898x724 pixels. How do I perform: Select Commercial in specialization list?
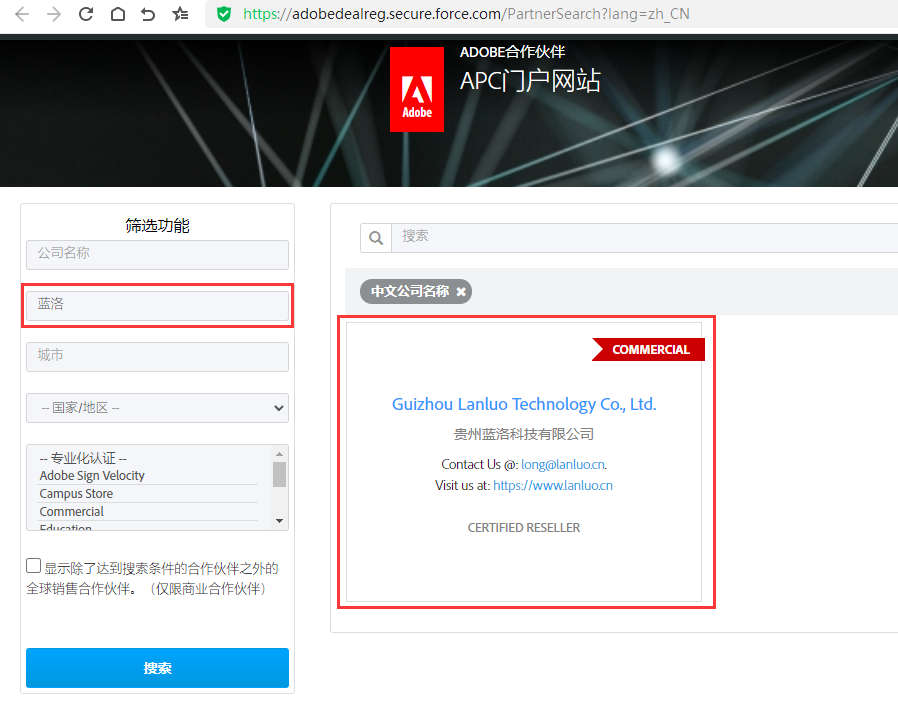coord(72,511)
